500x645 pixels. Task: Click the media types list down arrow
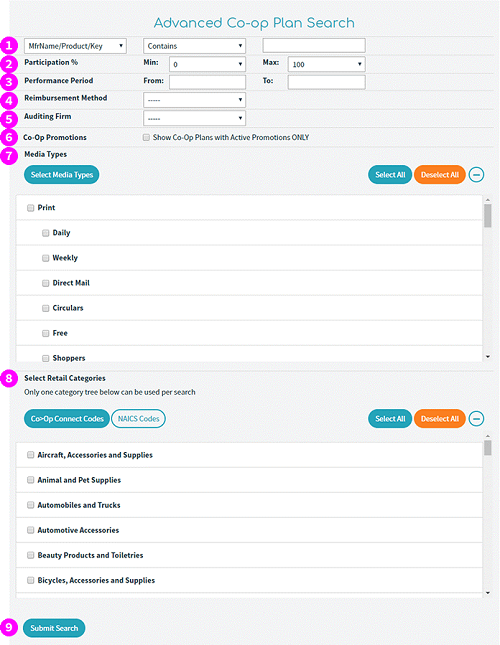click(x=488, y=357)
